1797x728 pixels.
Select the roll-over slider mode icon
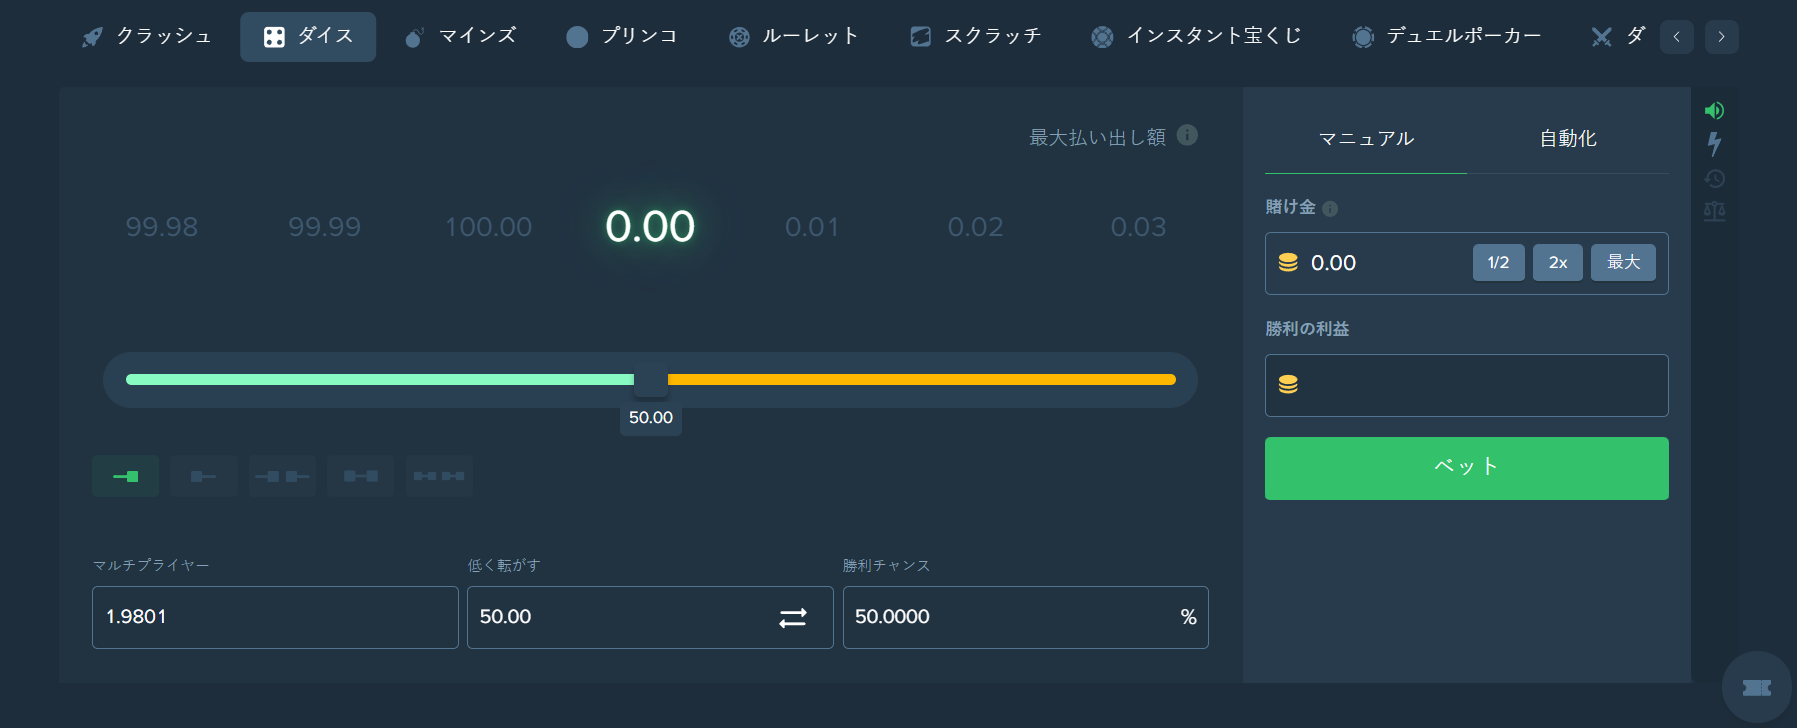203,476
